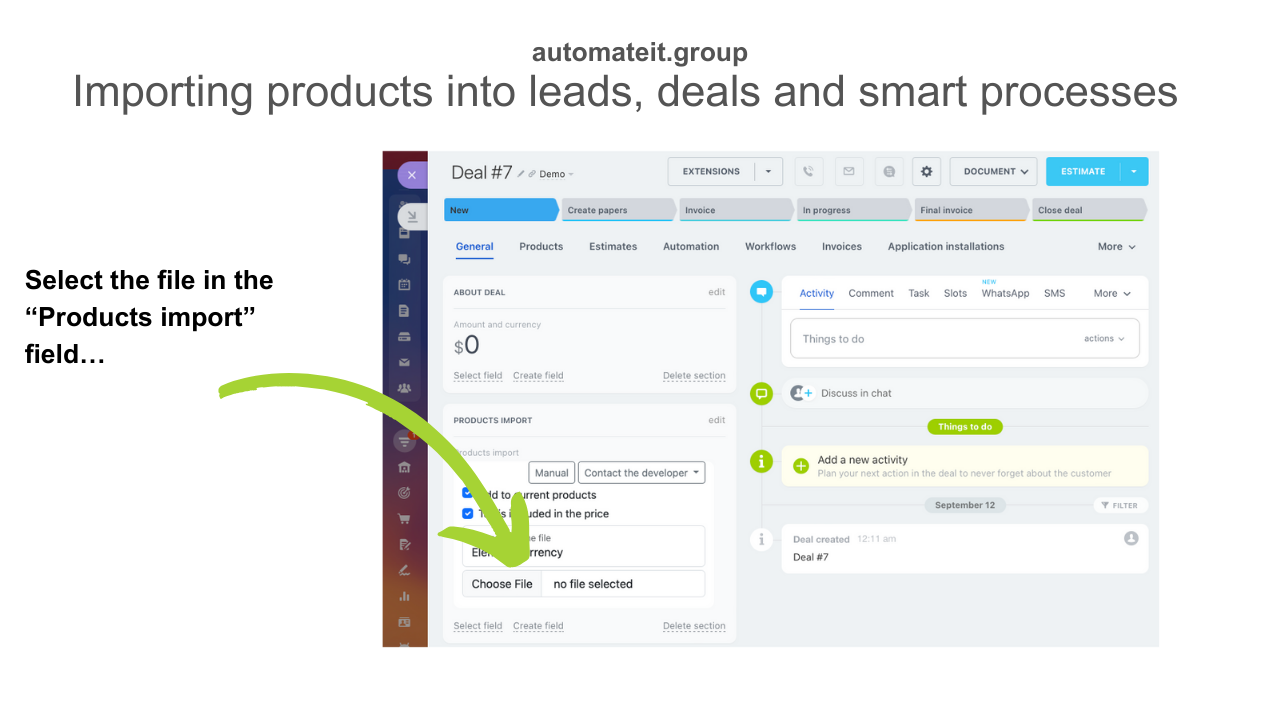The width and height of the screenshot is (1280, 720).
Task: Open the settings gear in deal header
Action: [926, 172]
